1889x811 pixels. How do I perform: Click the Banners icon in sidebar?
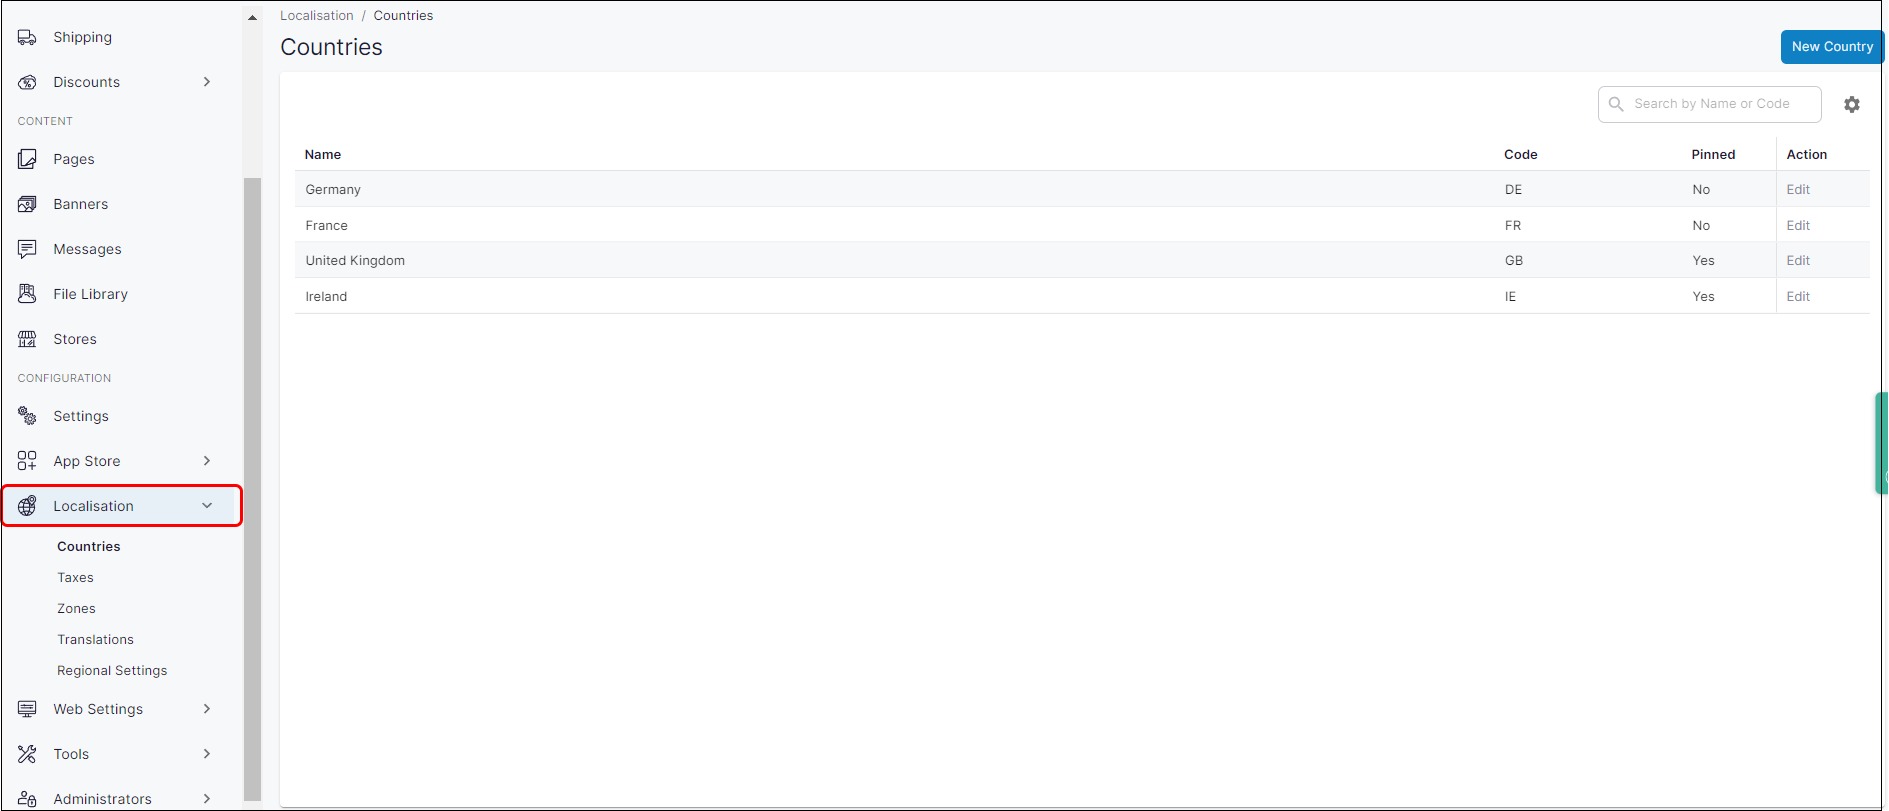click(27, 204)
